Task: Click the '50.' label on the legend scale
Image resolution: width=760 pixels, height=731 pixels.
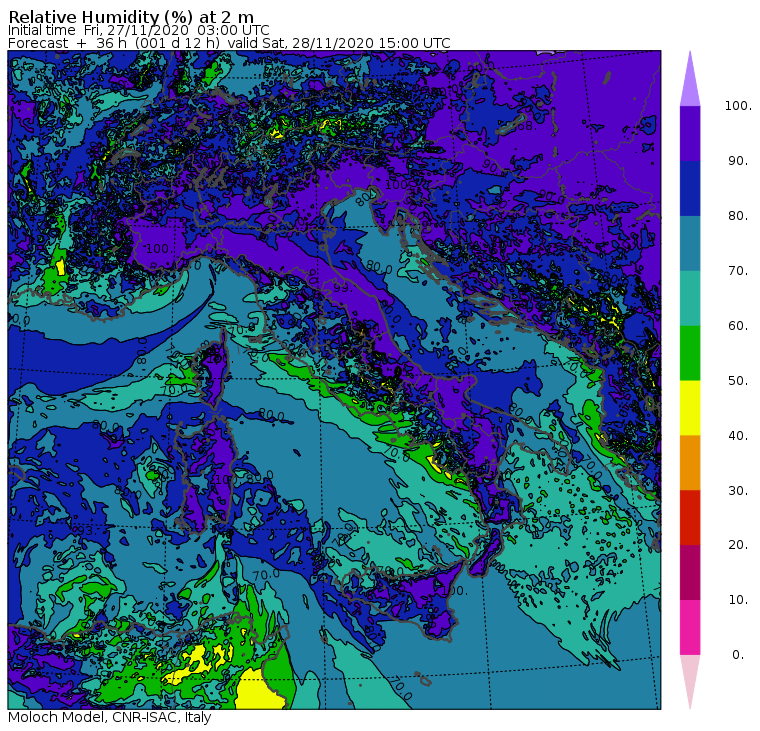Action: pos(738,381)
